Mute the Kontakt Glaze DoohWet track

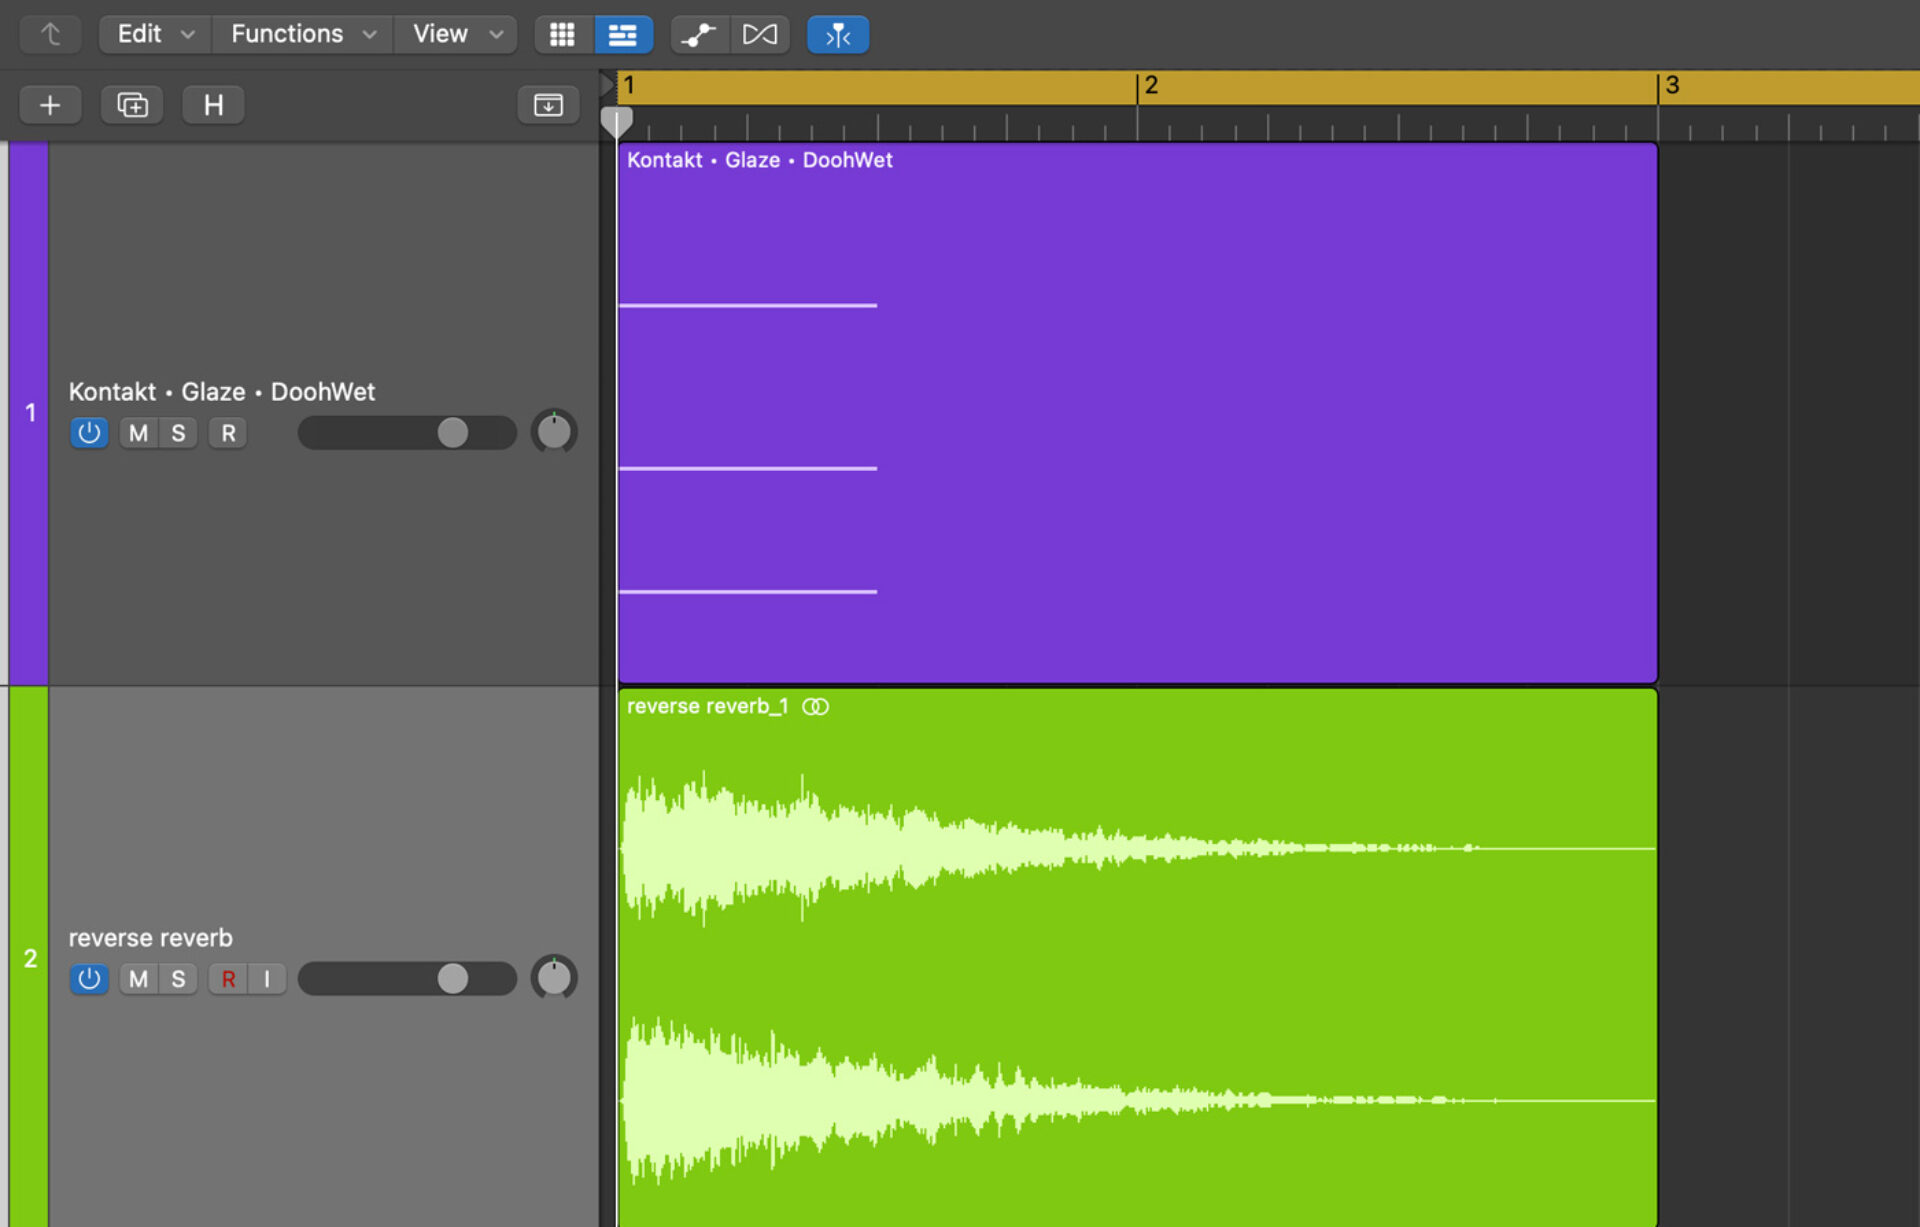point(137,432)
